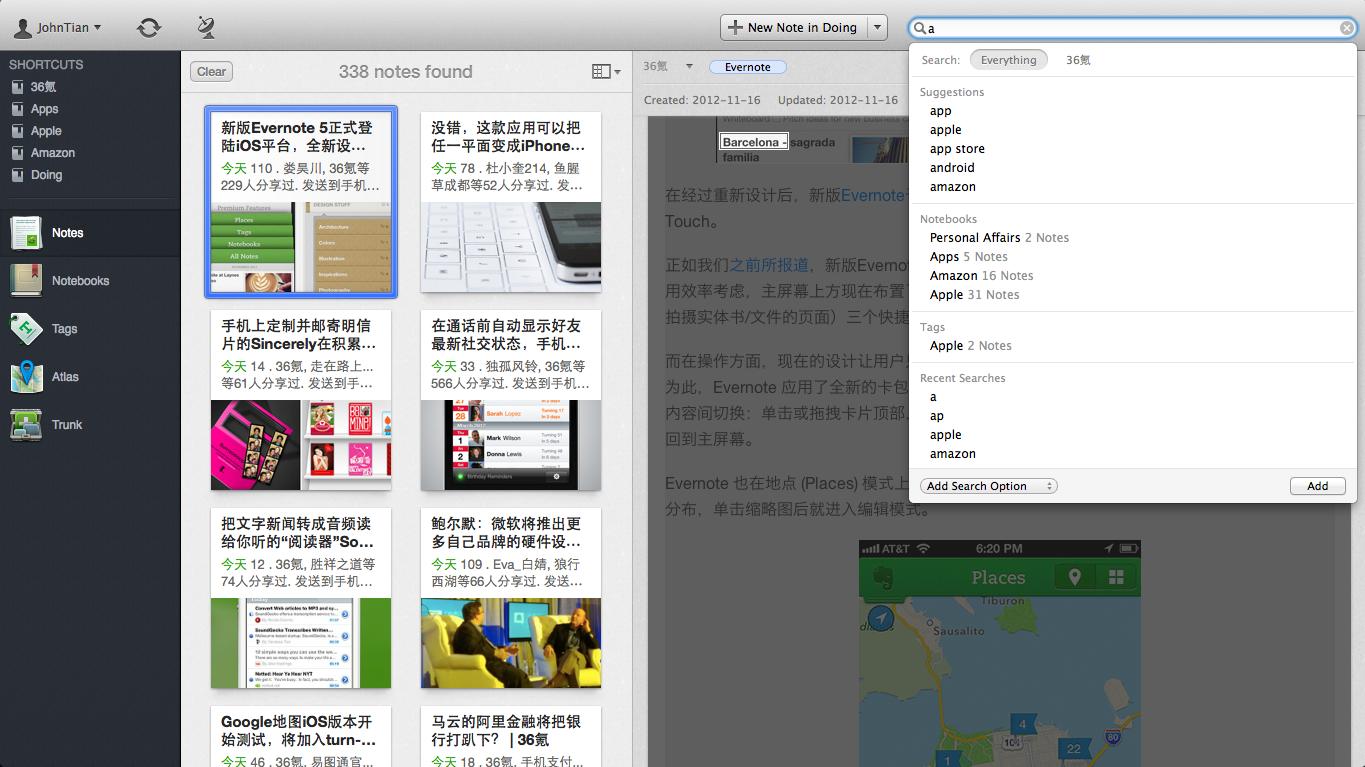Choose the 'app' suggestion
This screenshot has height=767, width=1365.
[x=940, y=111]
